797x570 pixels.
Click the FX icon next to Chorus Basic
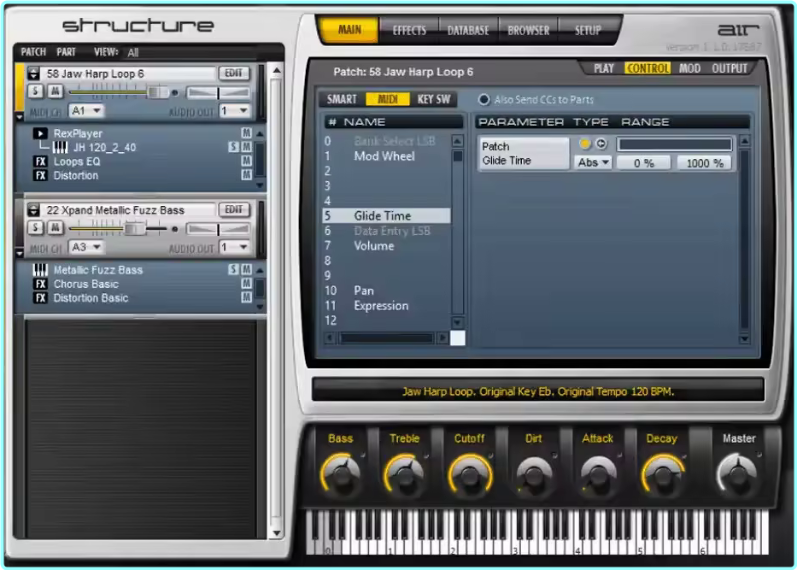[x=40, y=284]
